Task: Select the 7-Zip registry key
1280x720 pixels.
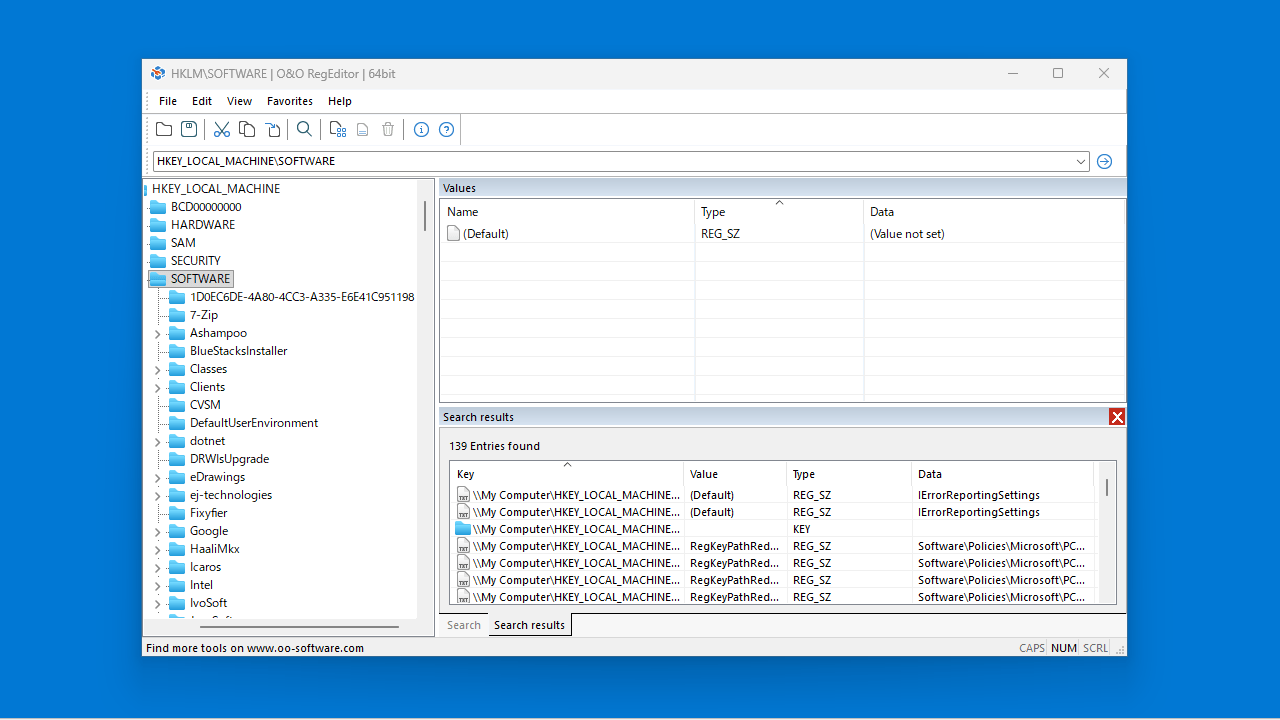Action: click(x=204, y=315)
